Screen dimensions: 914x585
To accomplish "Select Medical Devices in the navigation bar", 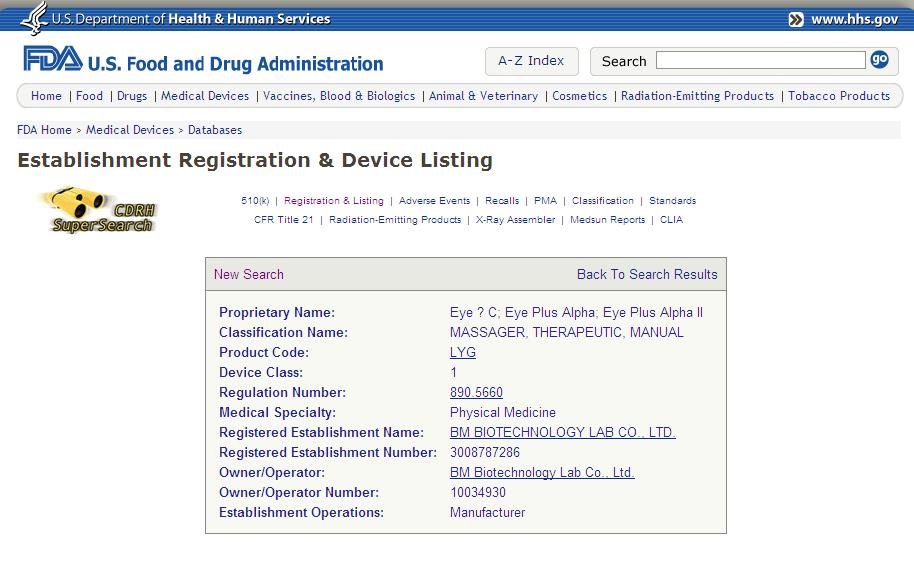I will (205, 96).
